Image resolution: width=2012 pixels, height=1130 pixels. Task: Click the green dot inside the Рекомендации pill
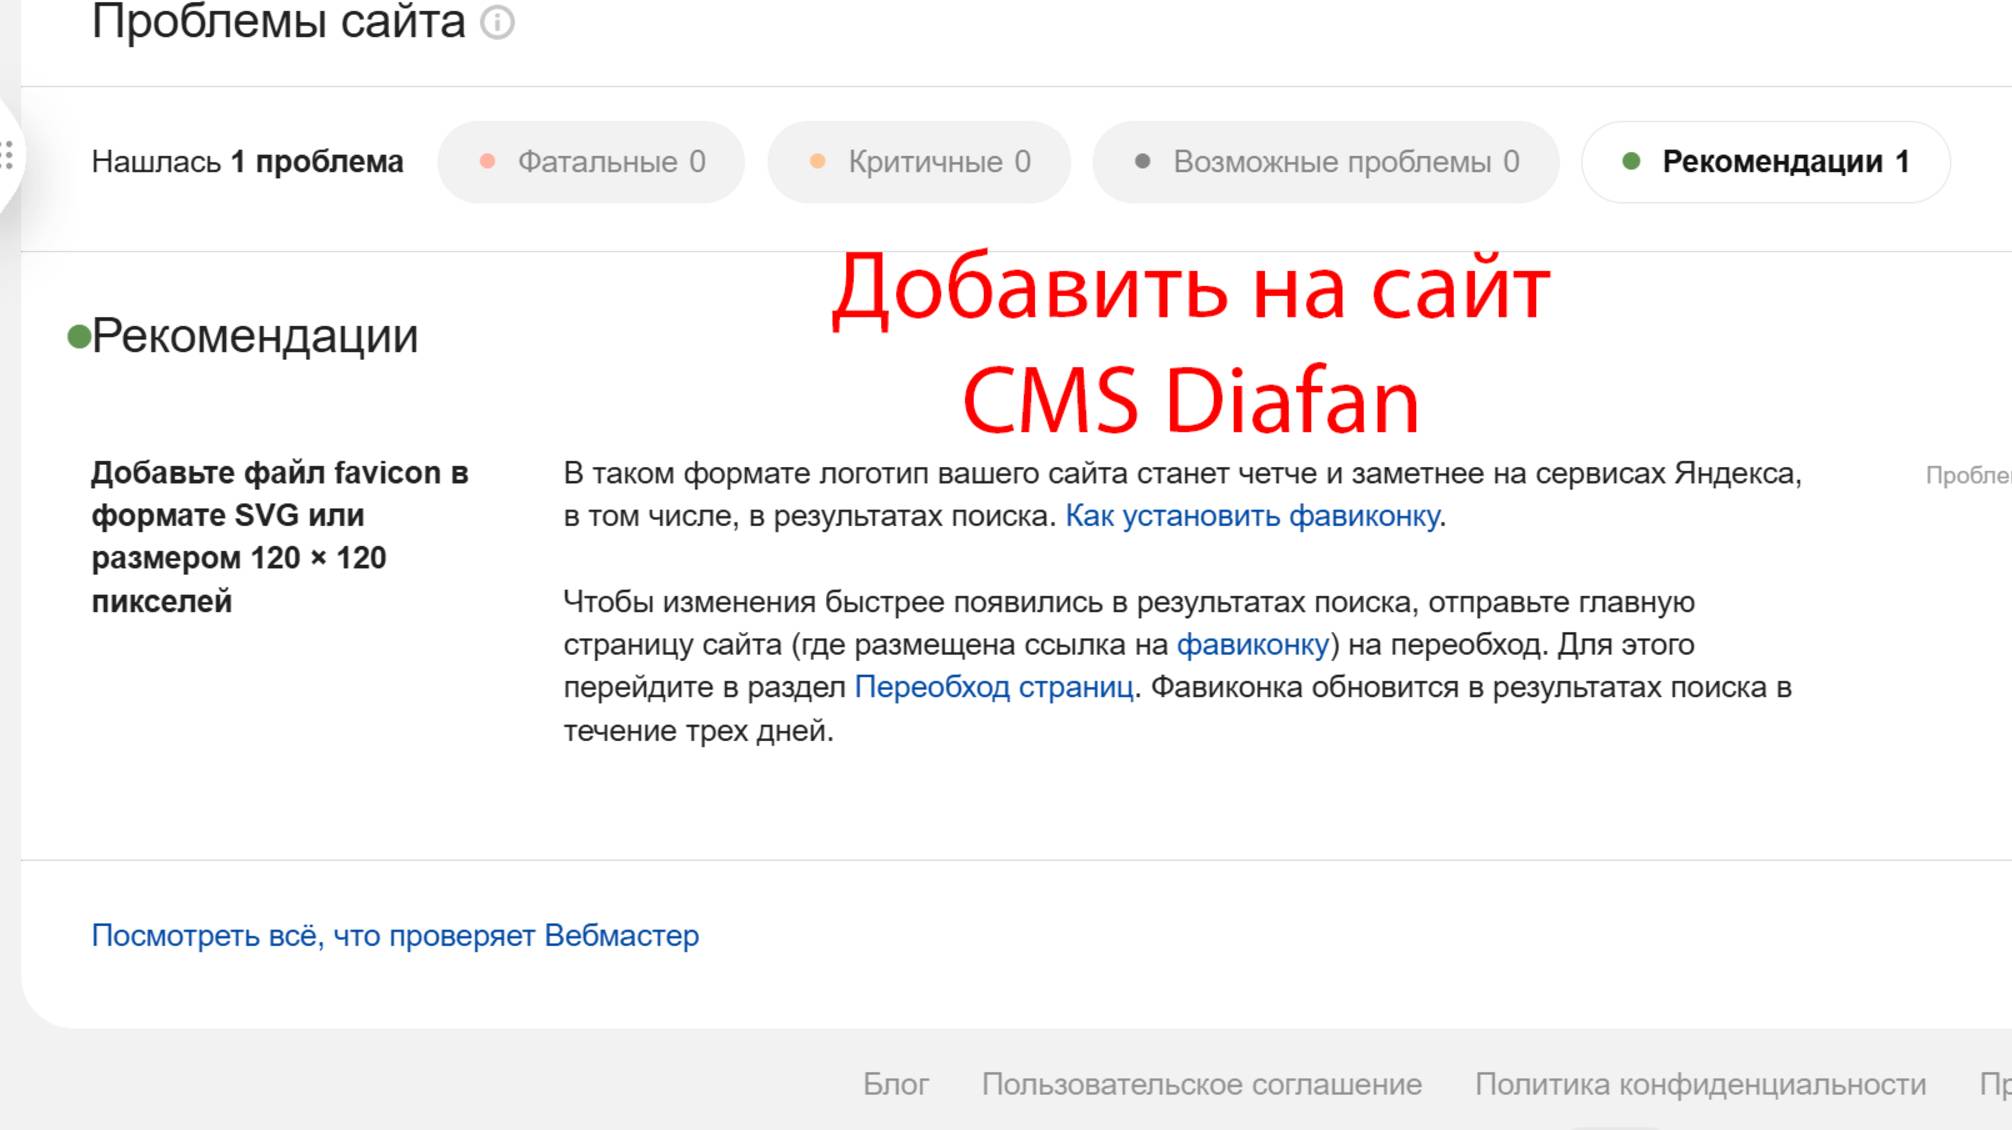(1633, 159)
